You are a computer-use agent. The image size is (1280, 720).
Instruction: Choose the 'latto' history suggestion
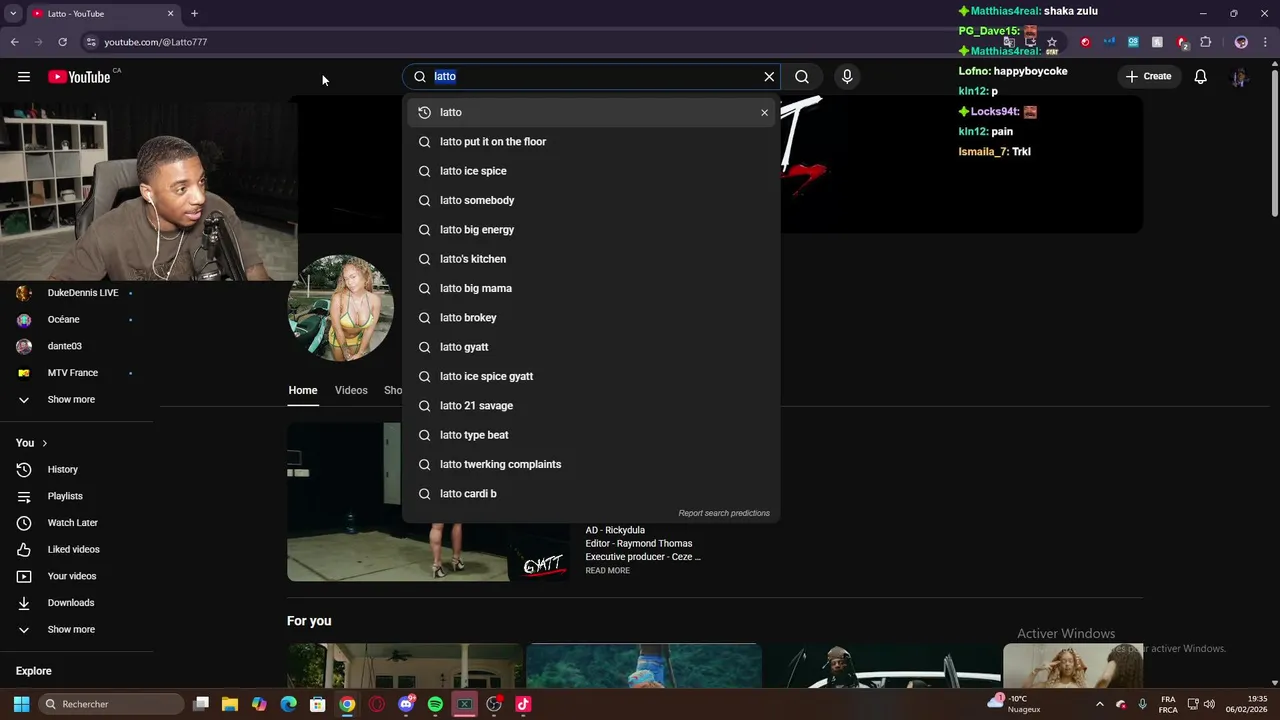591,113
